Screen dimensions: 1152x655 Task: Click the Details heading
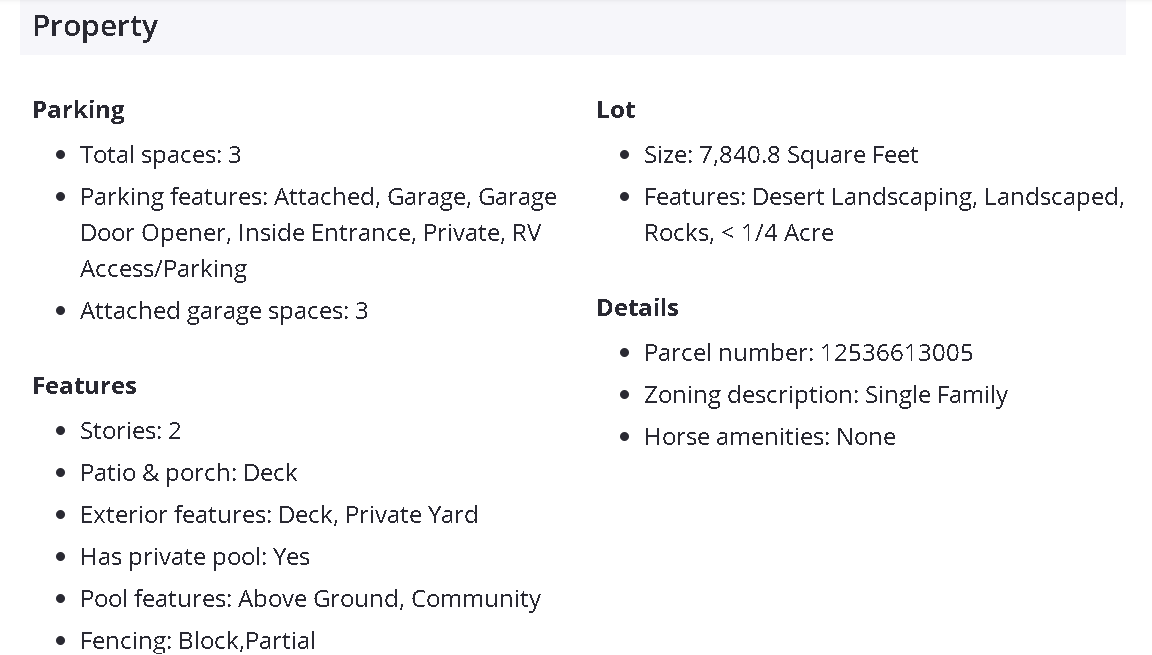[x=637, y=308]
